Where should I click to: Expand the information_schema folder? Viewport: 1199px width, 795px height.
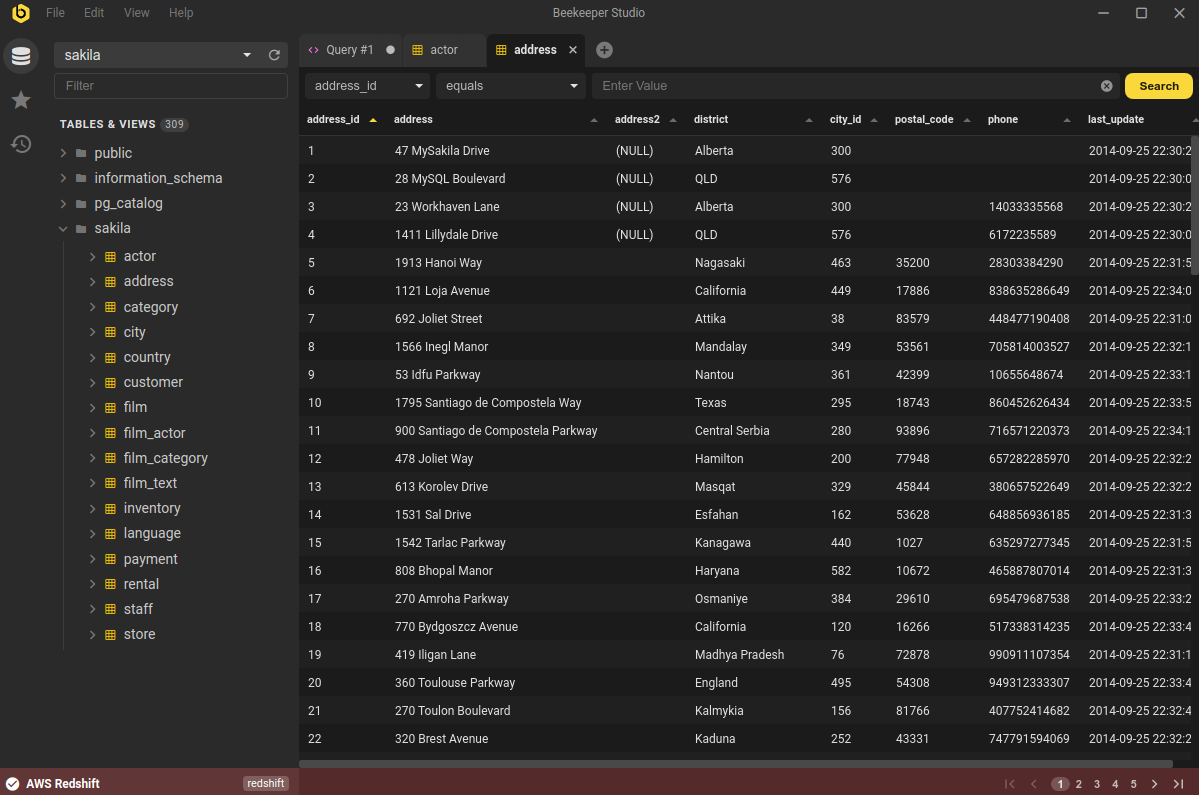63,178
